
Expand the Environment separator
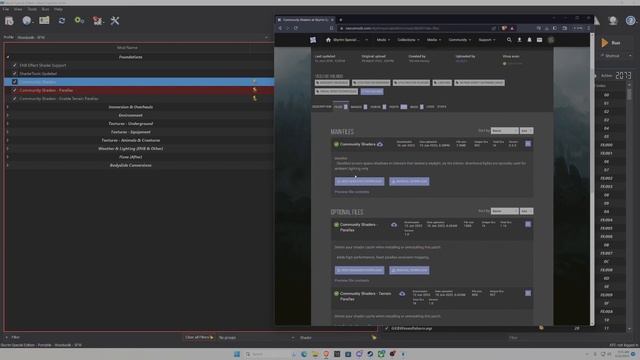(x=8, y=115)
